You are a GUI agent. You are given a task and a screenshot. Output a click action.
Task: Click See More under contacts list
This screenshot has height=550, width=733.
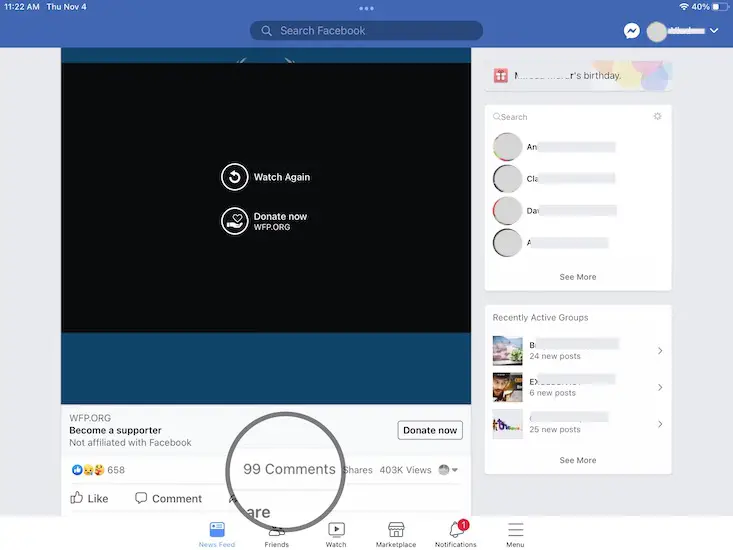click(x=577, y=277)
